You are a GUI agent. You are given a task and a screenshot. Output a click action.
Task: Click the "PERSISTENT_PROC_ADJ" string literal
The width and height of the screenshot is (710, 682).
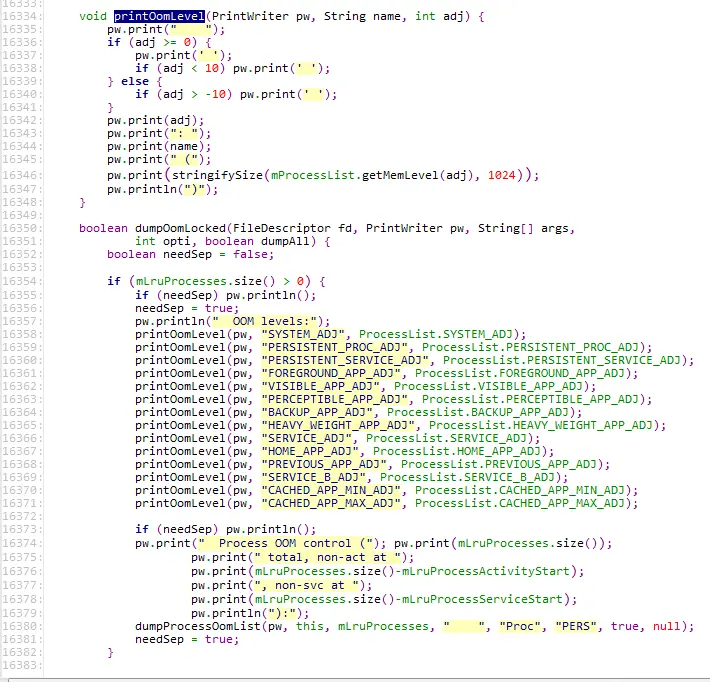[x=335, y=347]
